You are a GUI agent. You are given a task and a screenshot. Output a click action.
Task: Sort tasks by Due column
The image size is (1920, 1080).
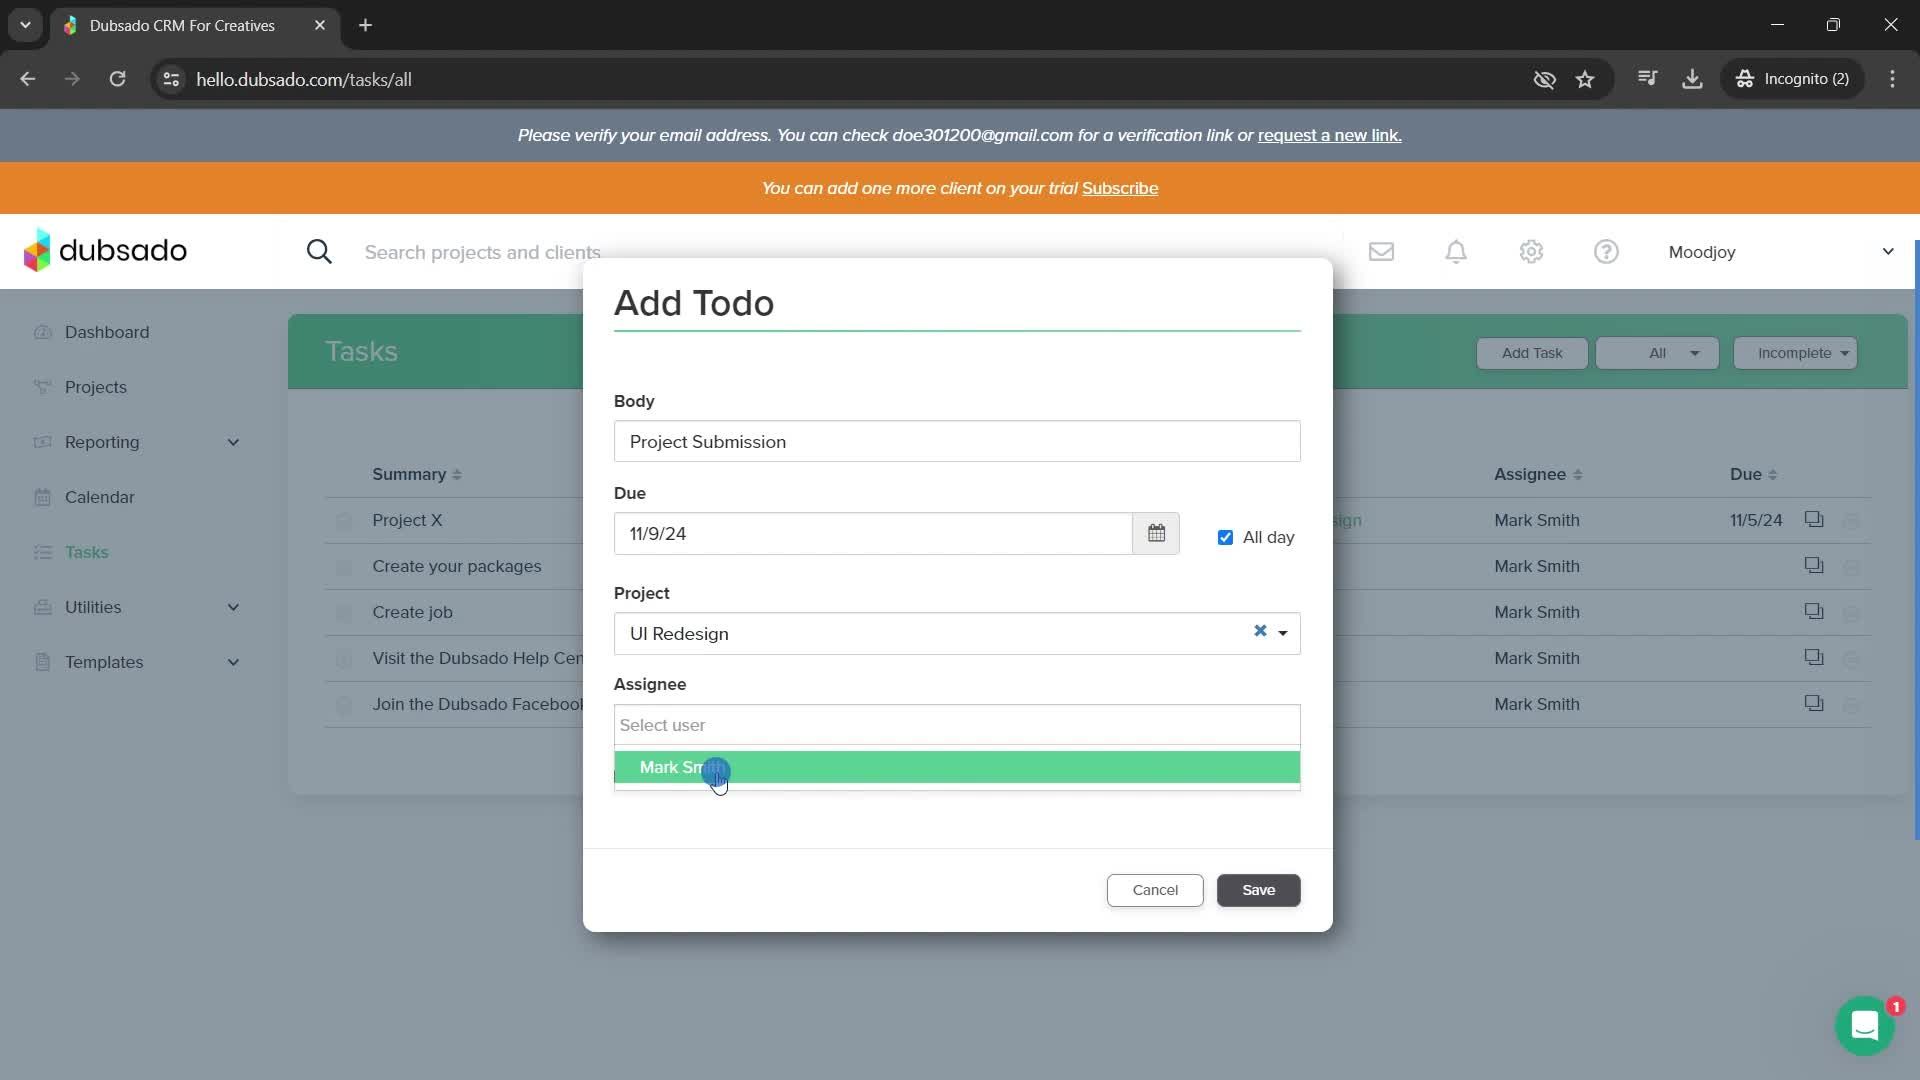point(1753,474)
